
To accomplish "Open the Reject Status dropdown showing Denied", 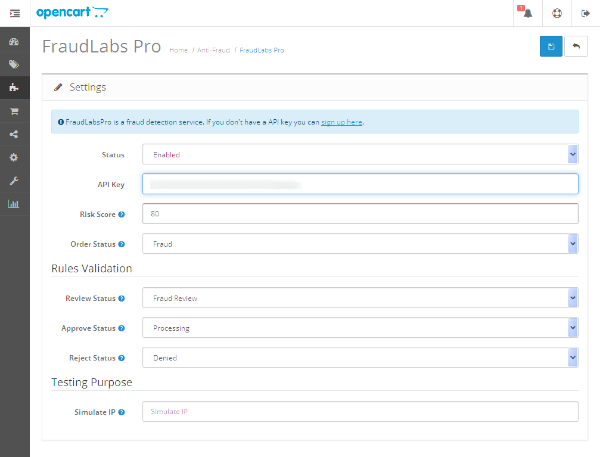I will point(360,357).
